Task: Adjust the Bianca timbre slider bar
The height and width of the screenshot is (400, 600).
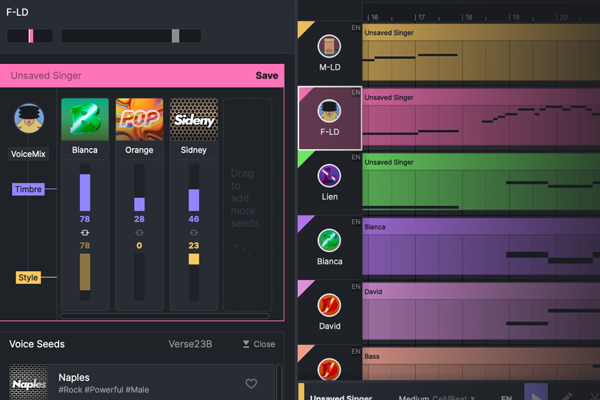Action: [x=85, y=191]
